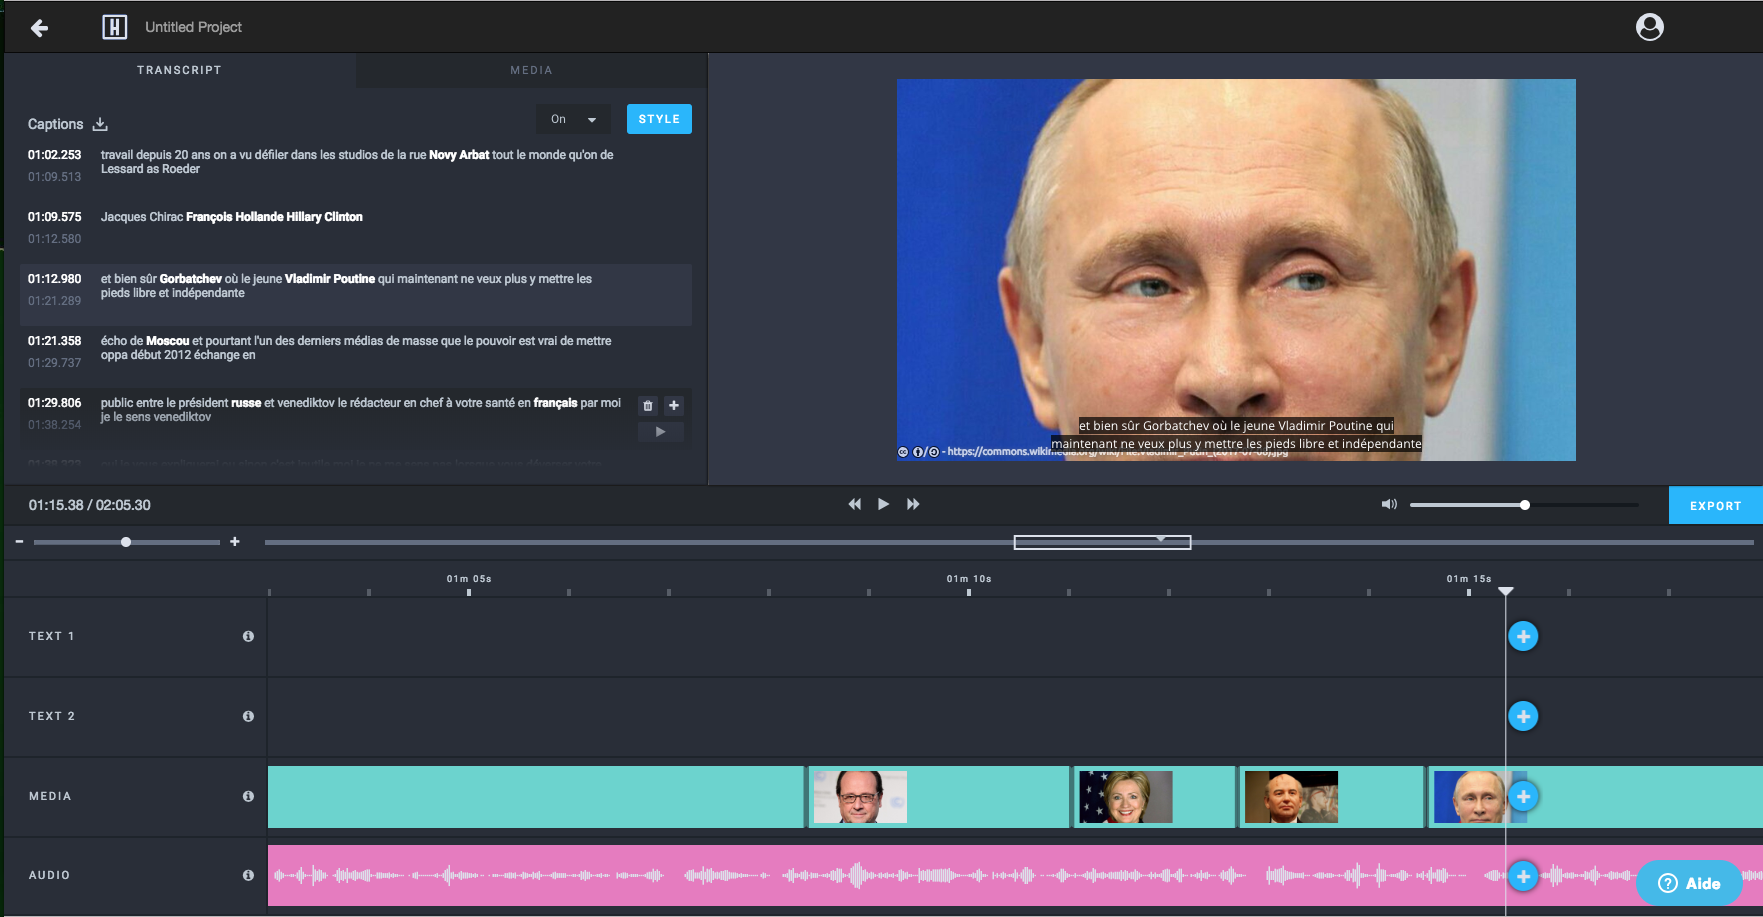Screen dimensions: 1763x917
Task: Click the 01m 10s ruler mark
Action: pyautogui.click(x=968, y=579)
